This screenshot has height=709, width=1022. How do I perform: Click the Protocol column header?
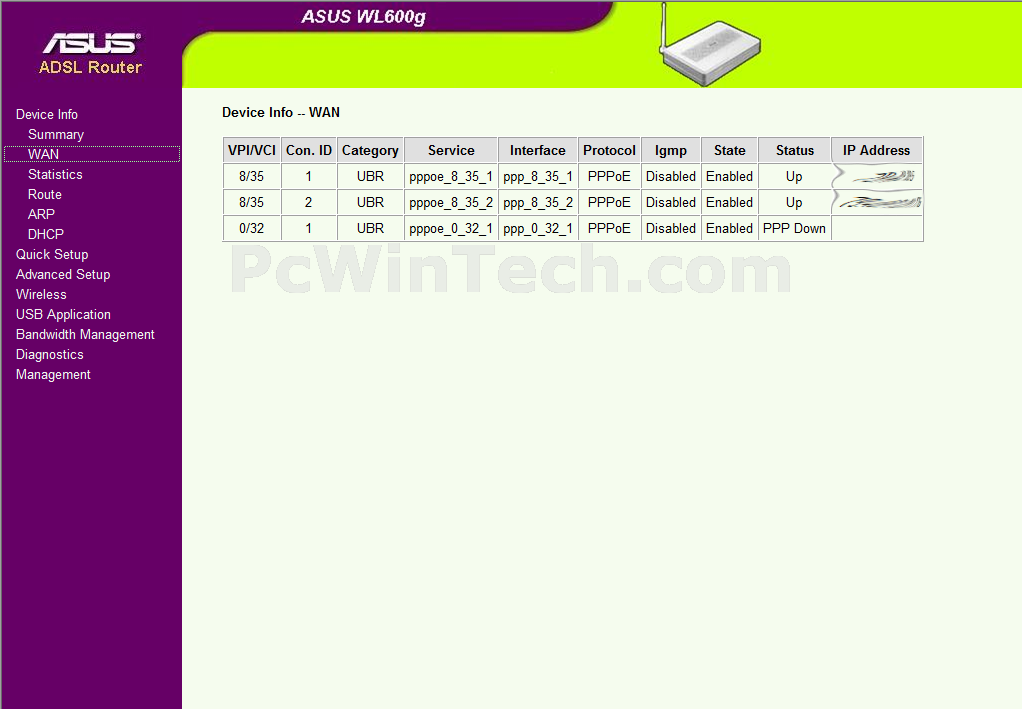coord(609,151)
